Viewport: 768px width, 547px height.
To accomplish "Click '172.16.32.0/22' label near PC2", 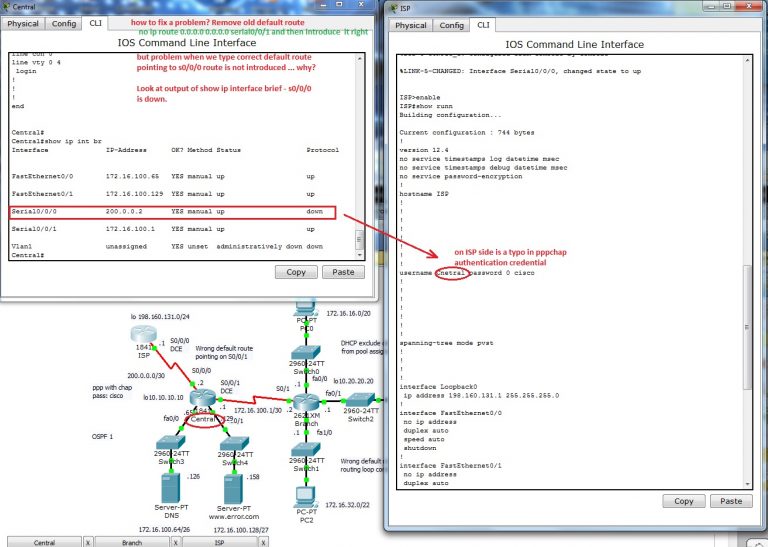I will [x=347, y=505].
